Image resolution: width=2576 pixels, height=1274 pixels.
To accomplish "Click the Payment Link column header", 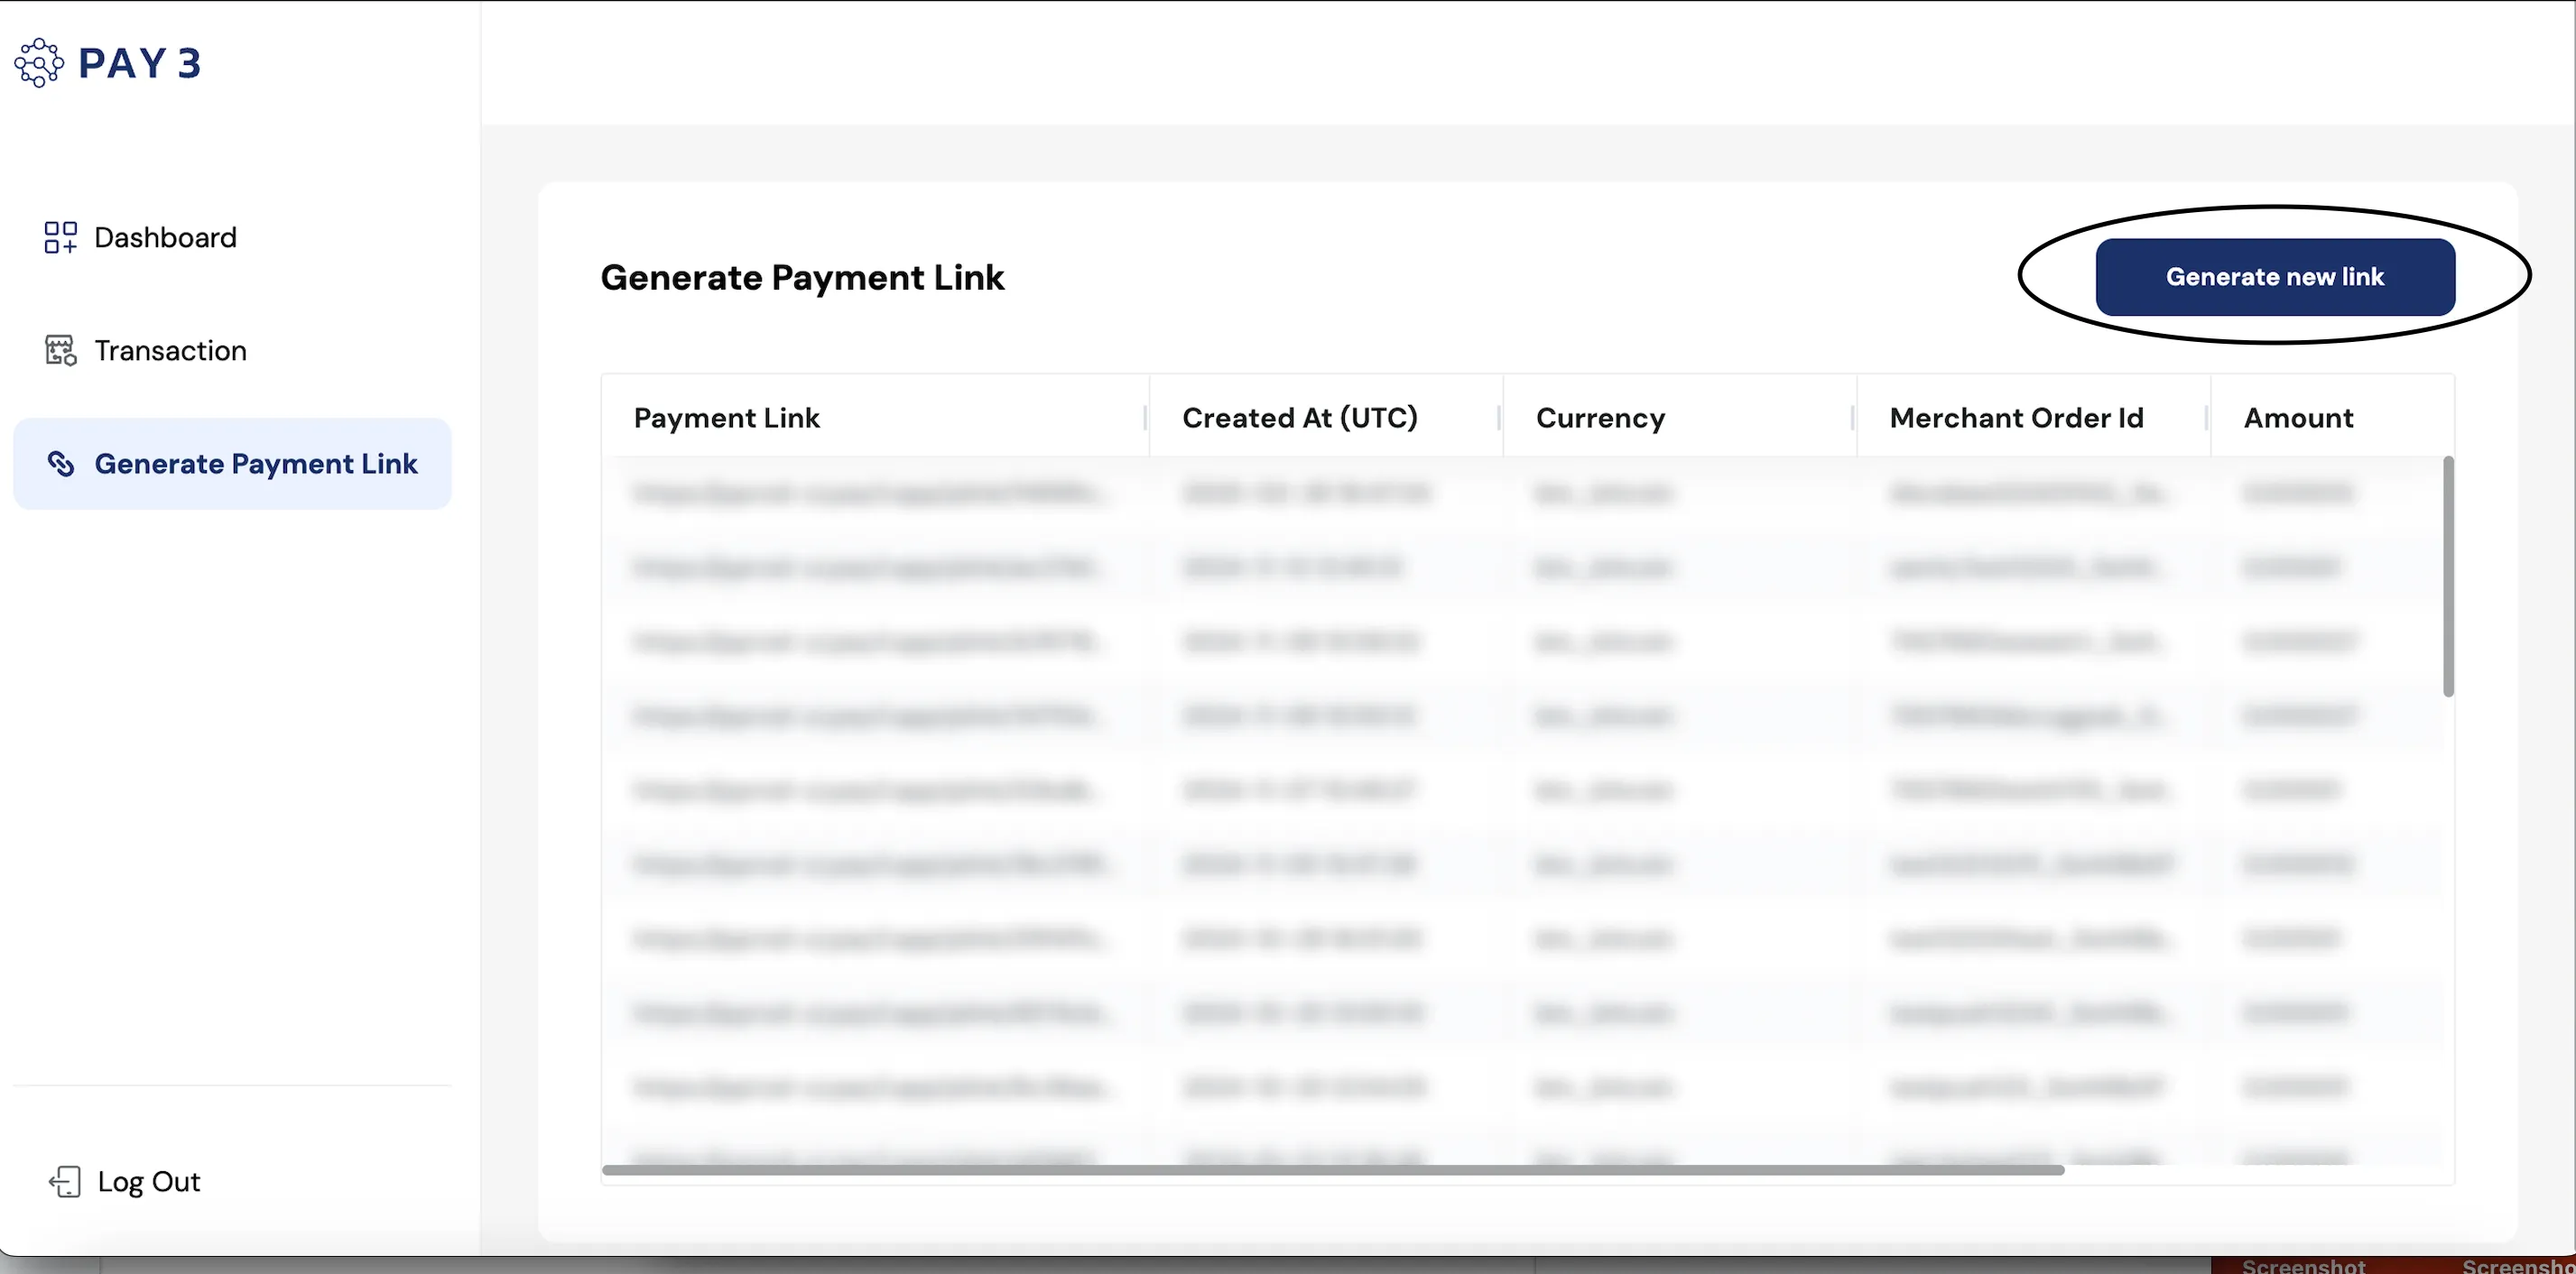I will click(875, 417).
